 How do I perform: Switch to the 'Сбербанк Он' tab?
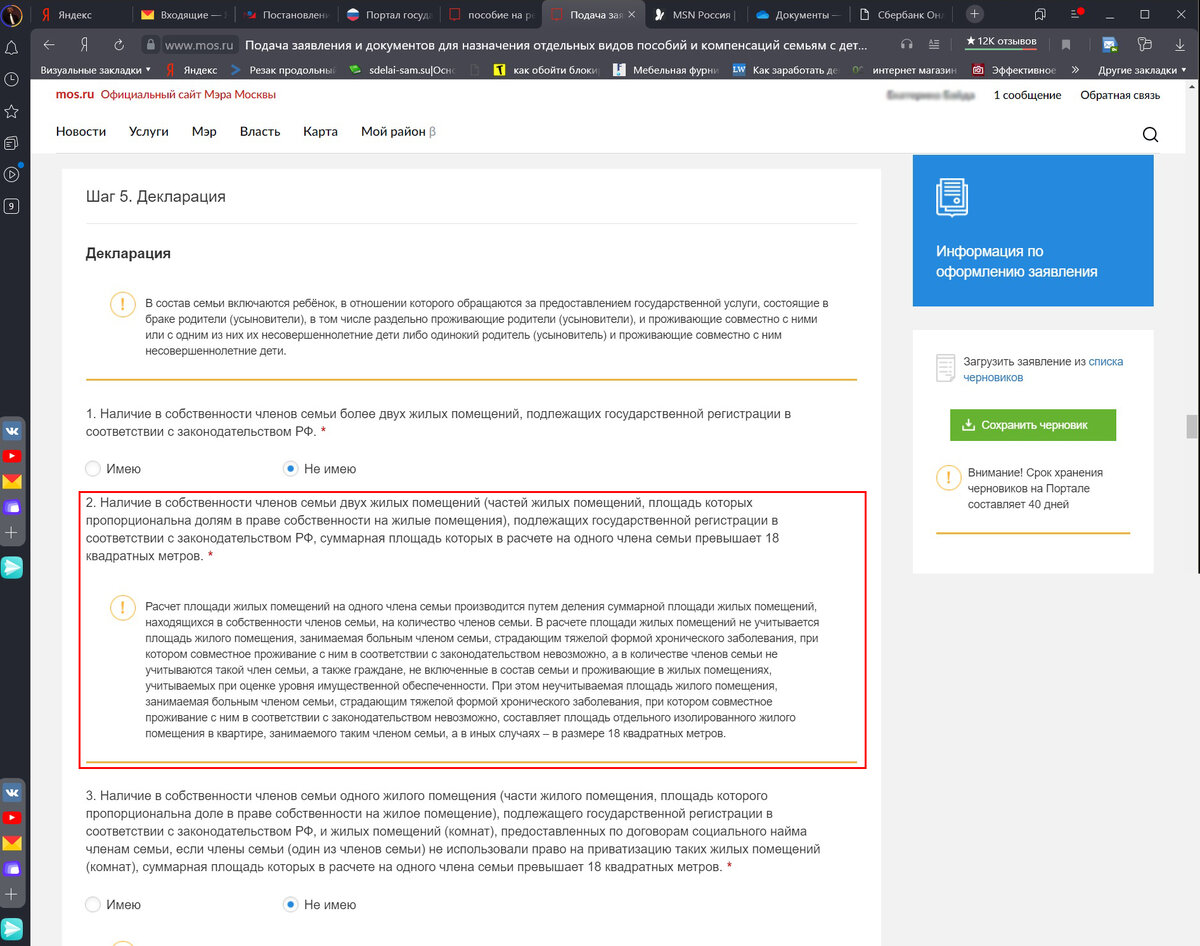(x=901, y=15)
